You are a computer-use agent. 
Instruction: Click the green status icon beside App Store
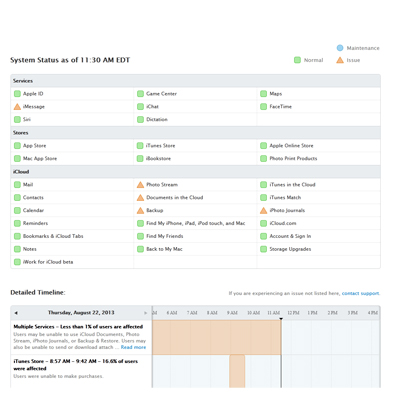click(x=17, y=146)
